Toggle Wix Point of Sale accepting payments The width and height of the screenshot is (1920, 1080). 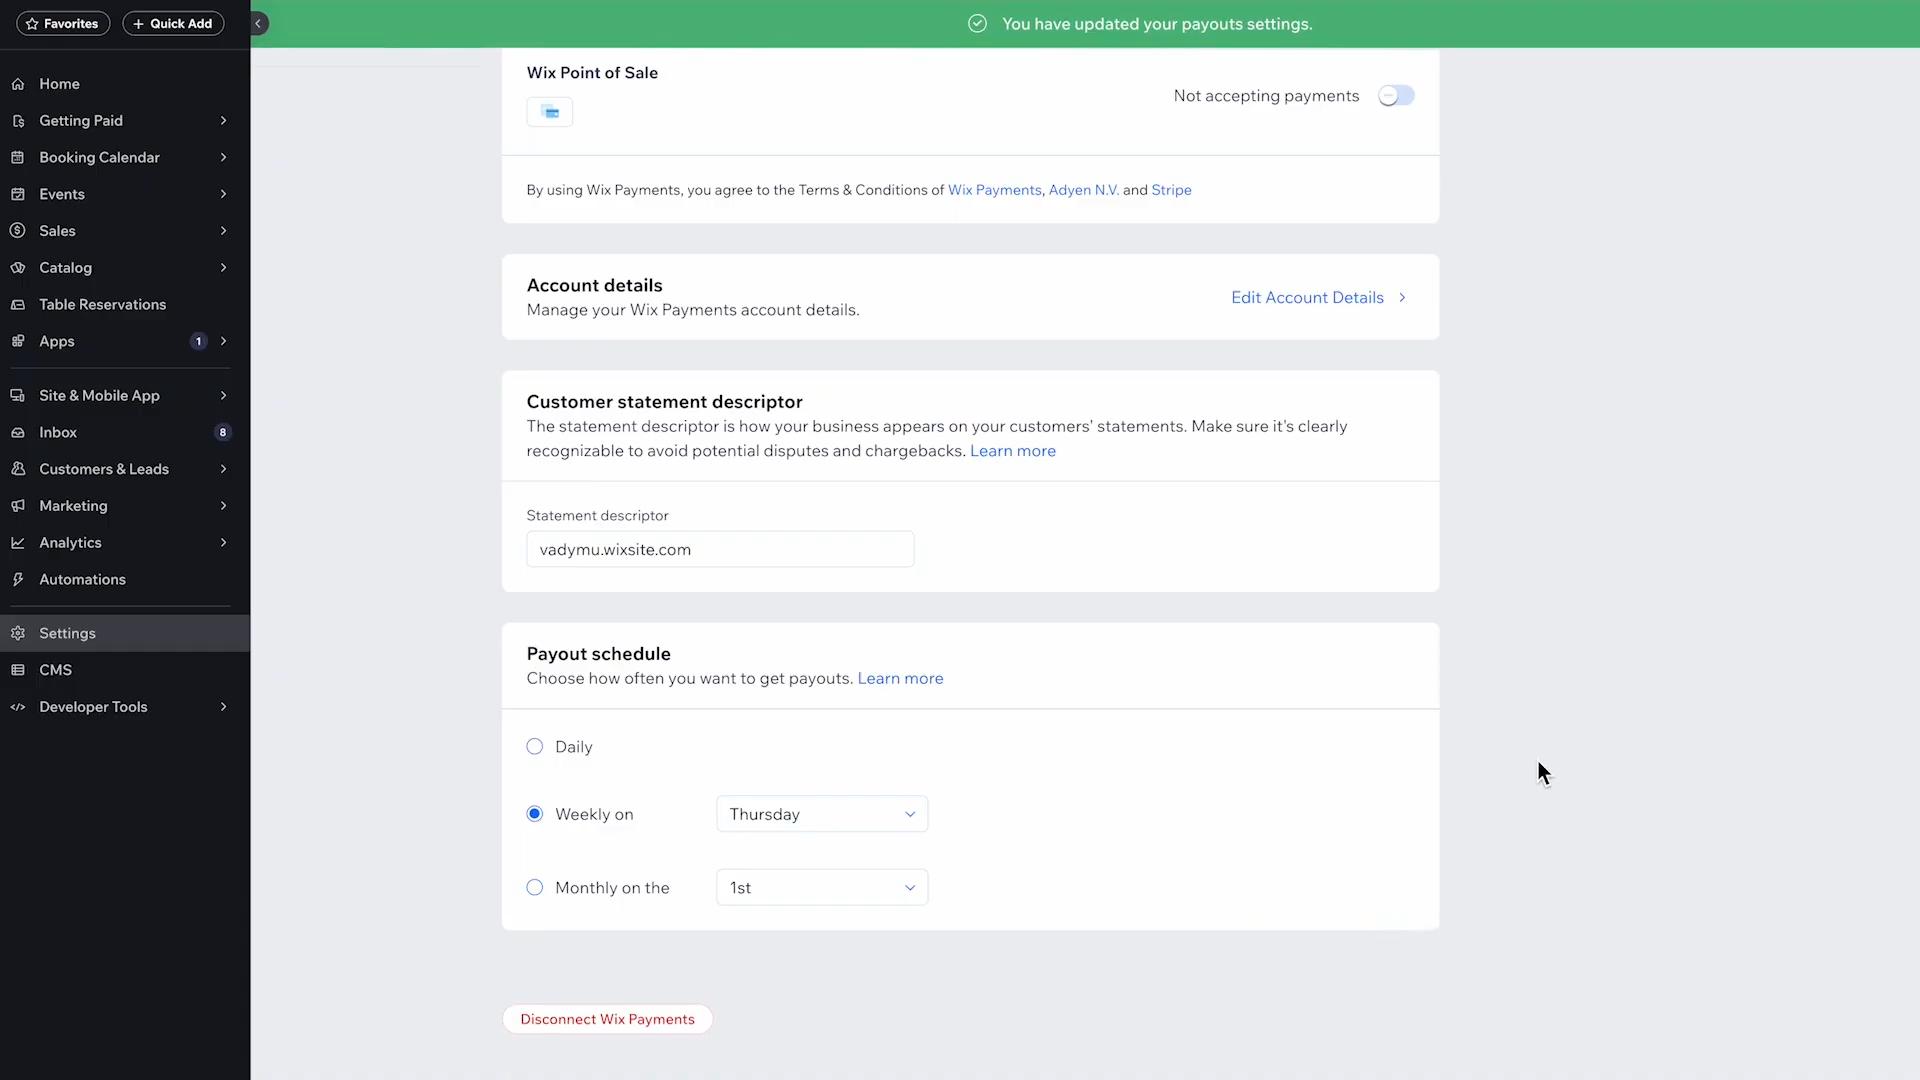click(1396, 96)
